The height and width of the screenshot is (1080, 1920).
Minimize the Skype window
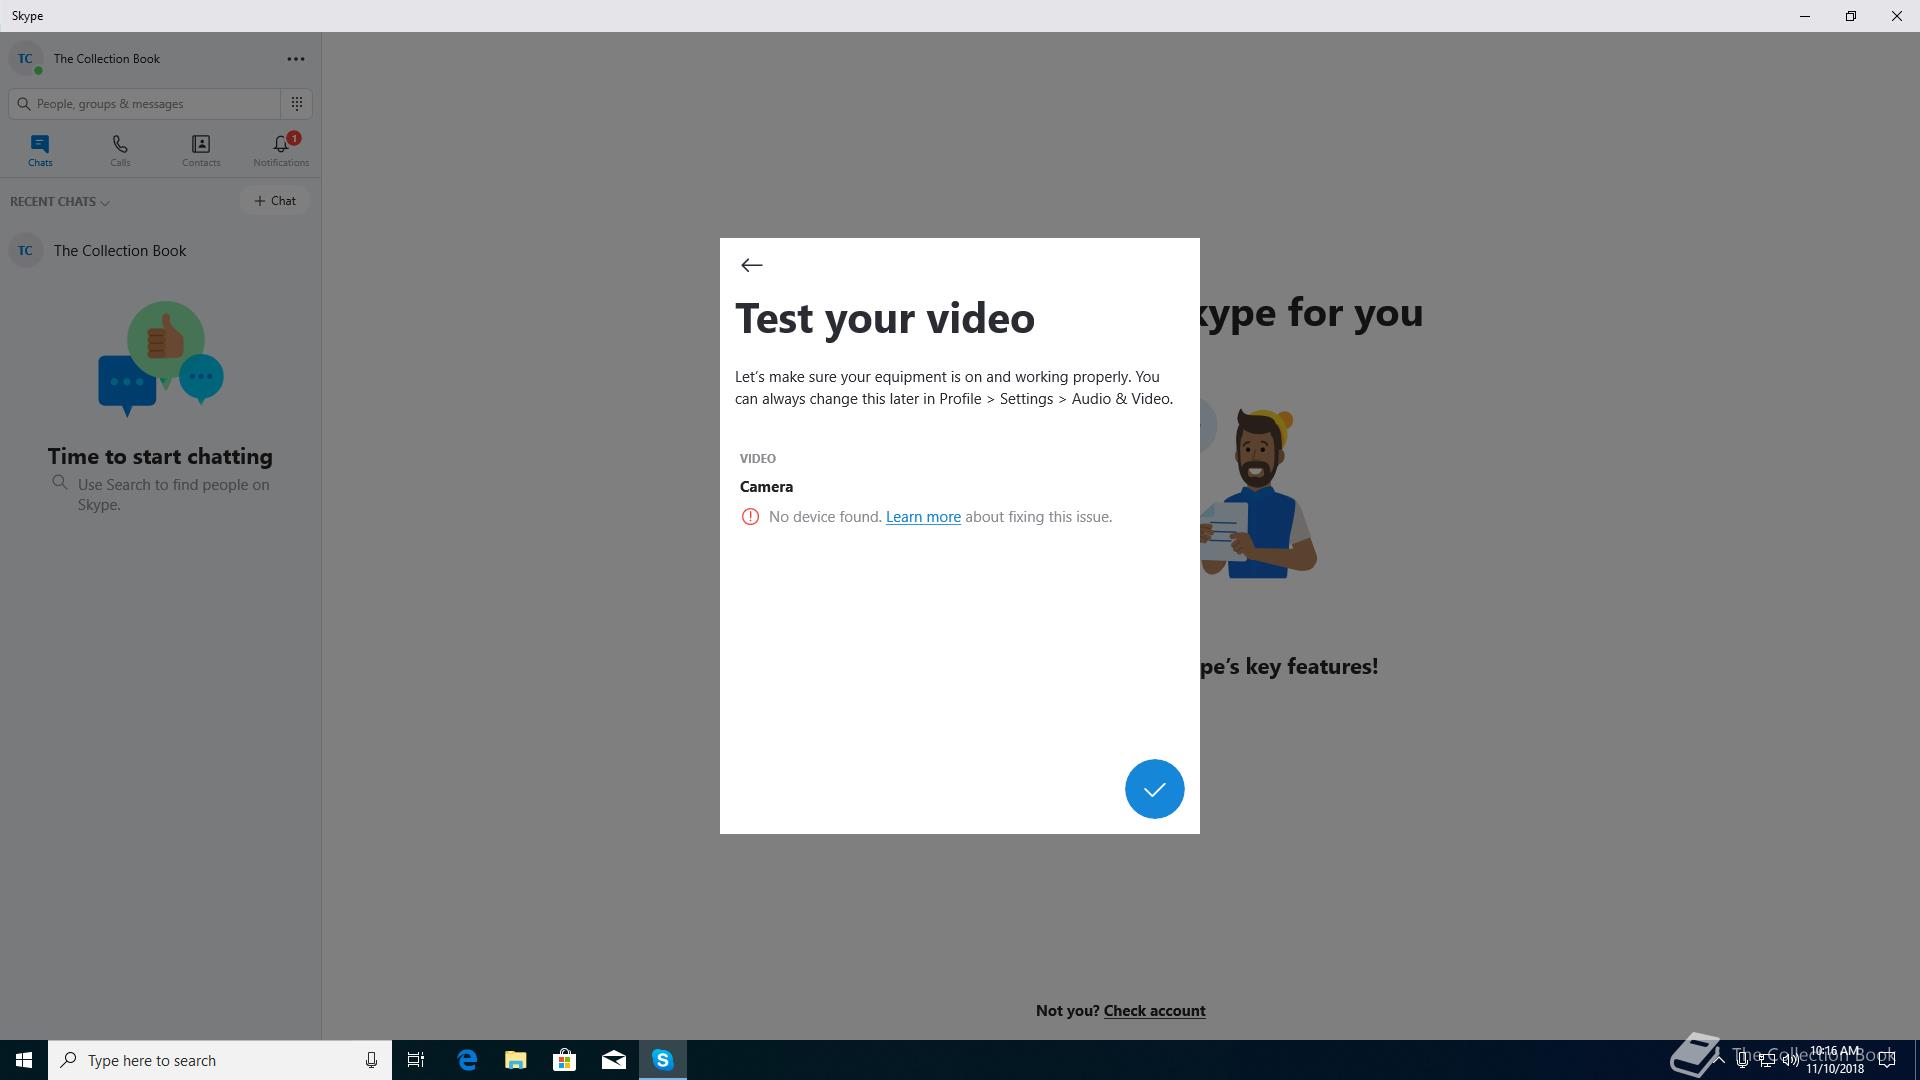pos(1805,16)
